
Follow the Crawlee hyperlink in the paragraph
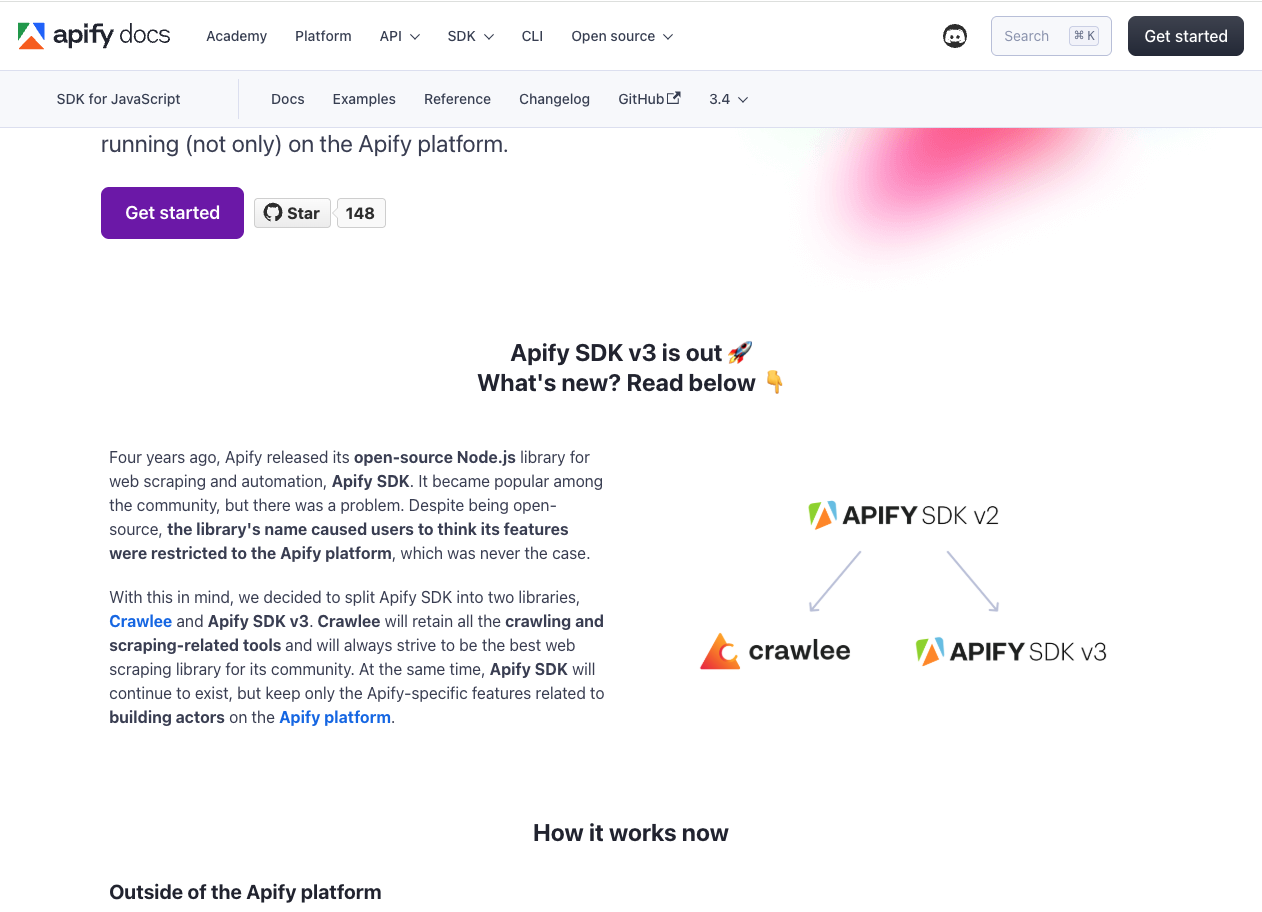point(141,621)
